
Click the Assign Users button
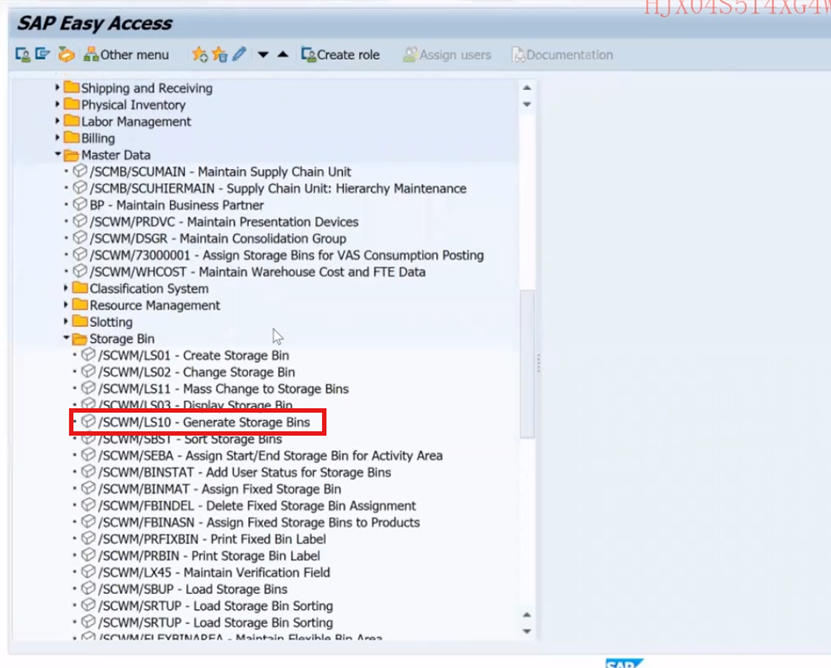(445, 55)
